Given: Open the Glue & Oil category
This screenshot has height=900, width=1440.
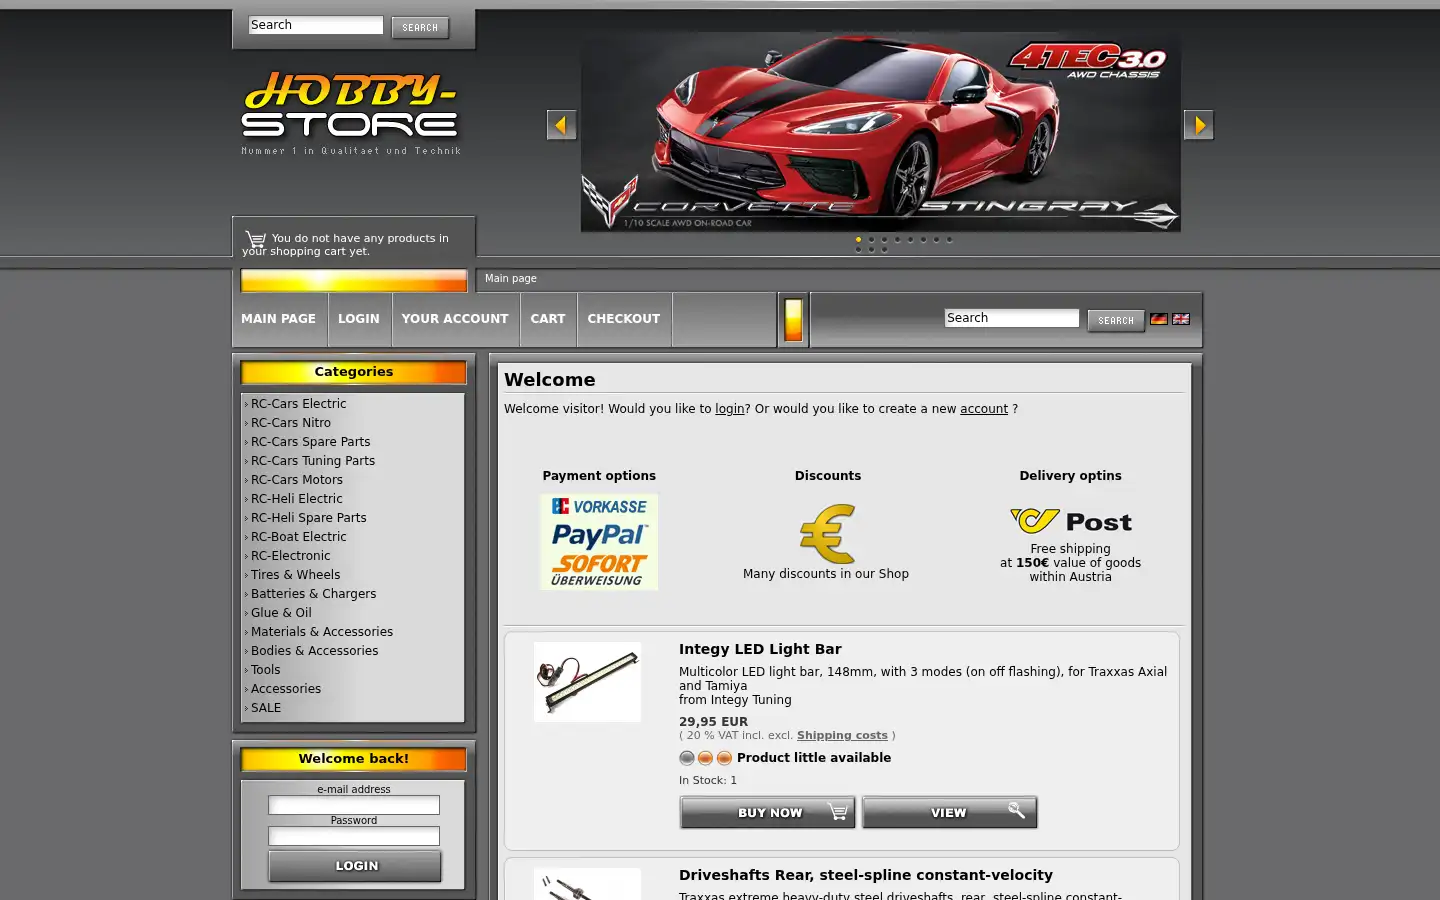Looking at the screenshot, I should [x=281, y=613].
